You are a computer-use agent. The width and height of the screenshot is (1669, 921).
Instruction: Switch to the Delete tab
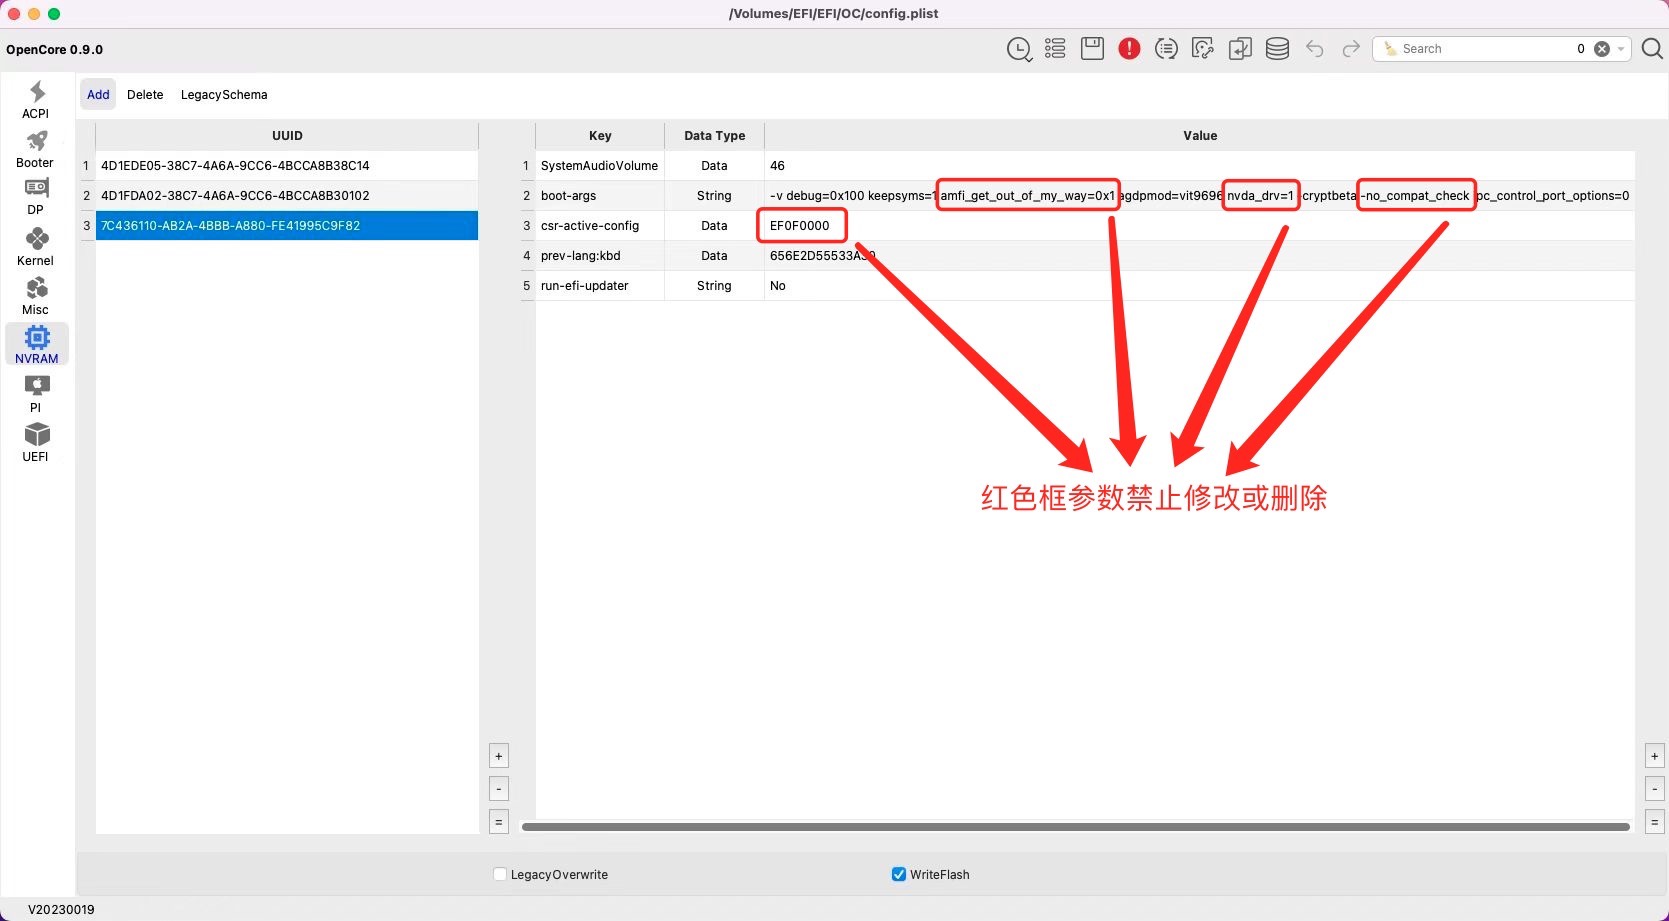[145, 95]
